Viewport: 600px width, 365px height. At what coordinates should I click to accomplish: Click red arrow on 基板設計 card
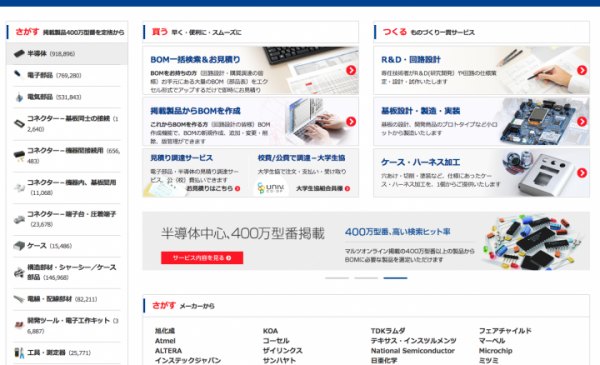click(582, 121)
